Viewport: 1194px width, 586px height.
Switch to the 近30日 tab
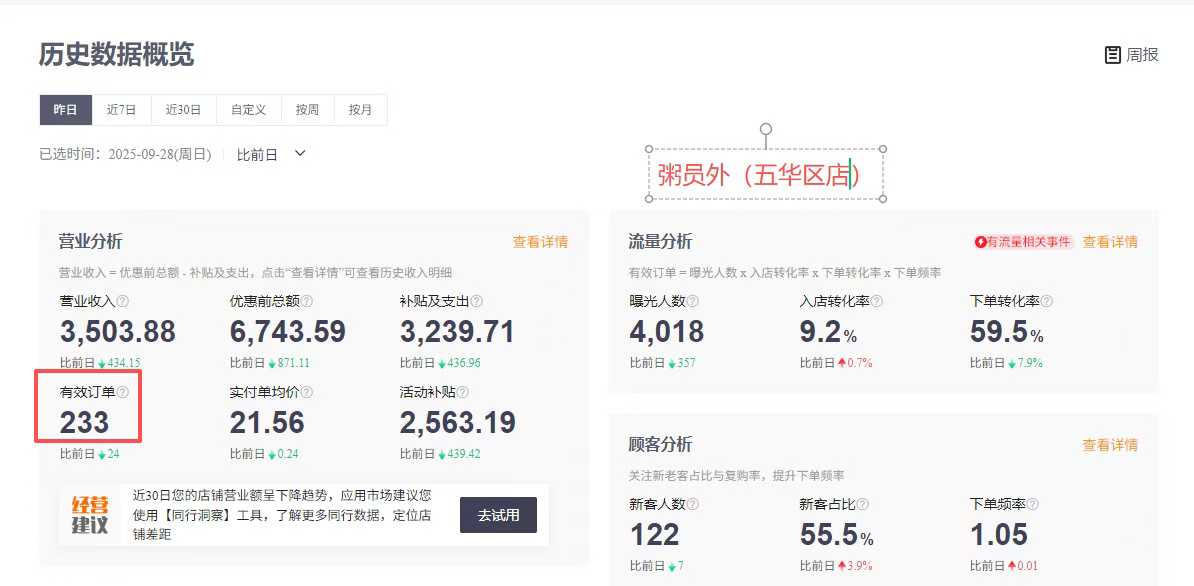183,110
